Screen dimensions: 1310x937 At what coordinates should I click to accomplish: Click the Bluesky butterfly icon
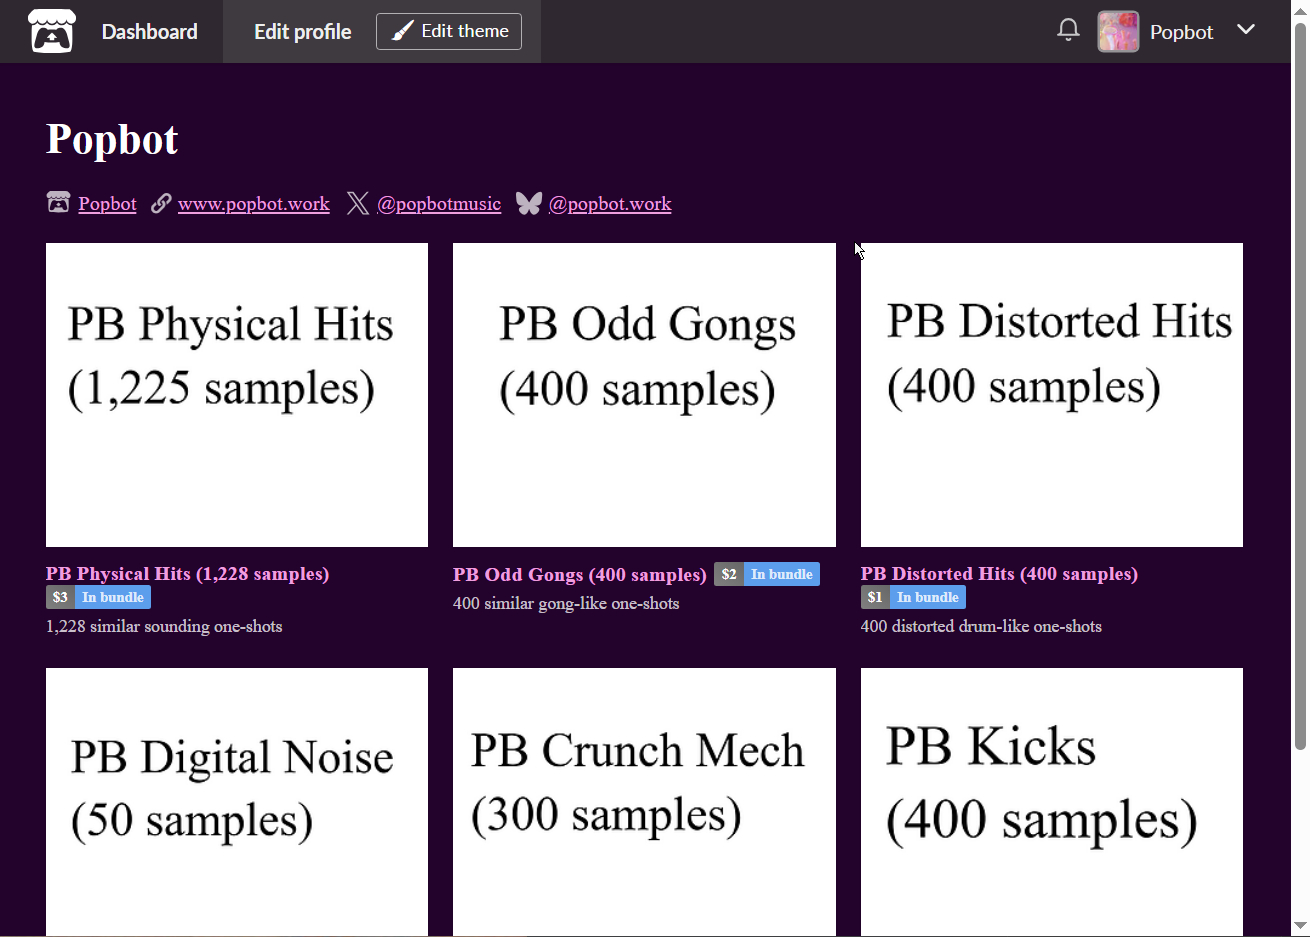point(528,203)
